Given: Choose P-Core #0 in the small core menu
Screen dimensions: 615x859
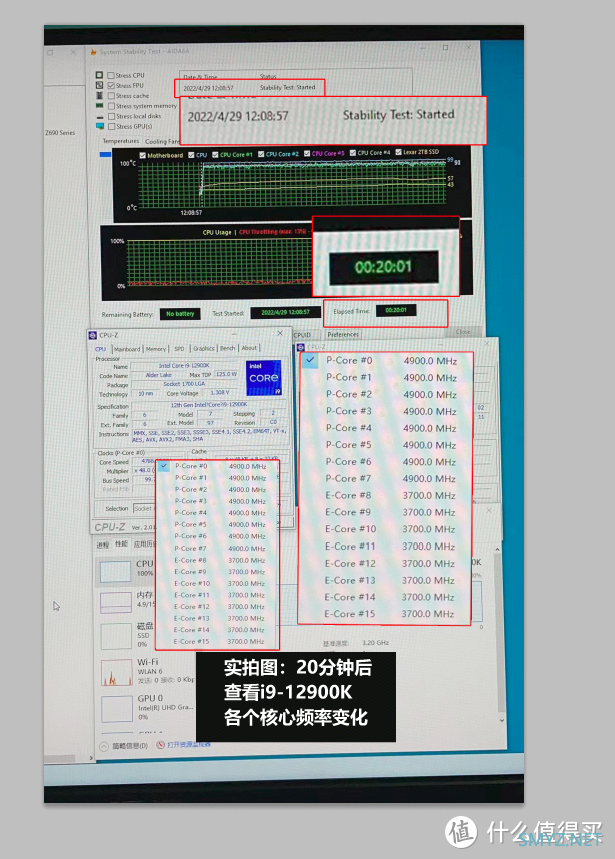Looking at the screenshot, I should (x=219, y=466).
